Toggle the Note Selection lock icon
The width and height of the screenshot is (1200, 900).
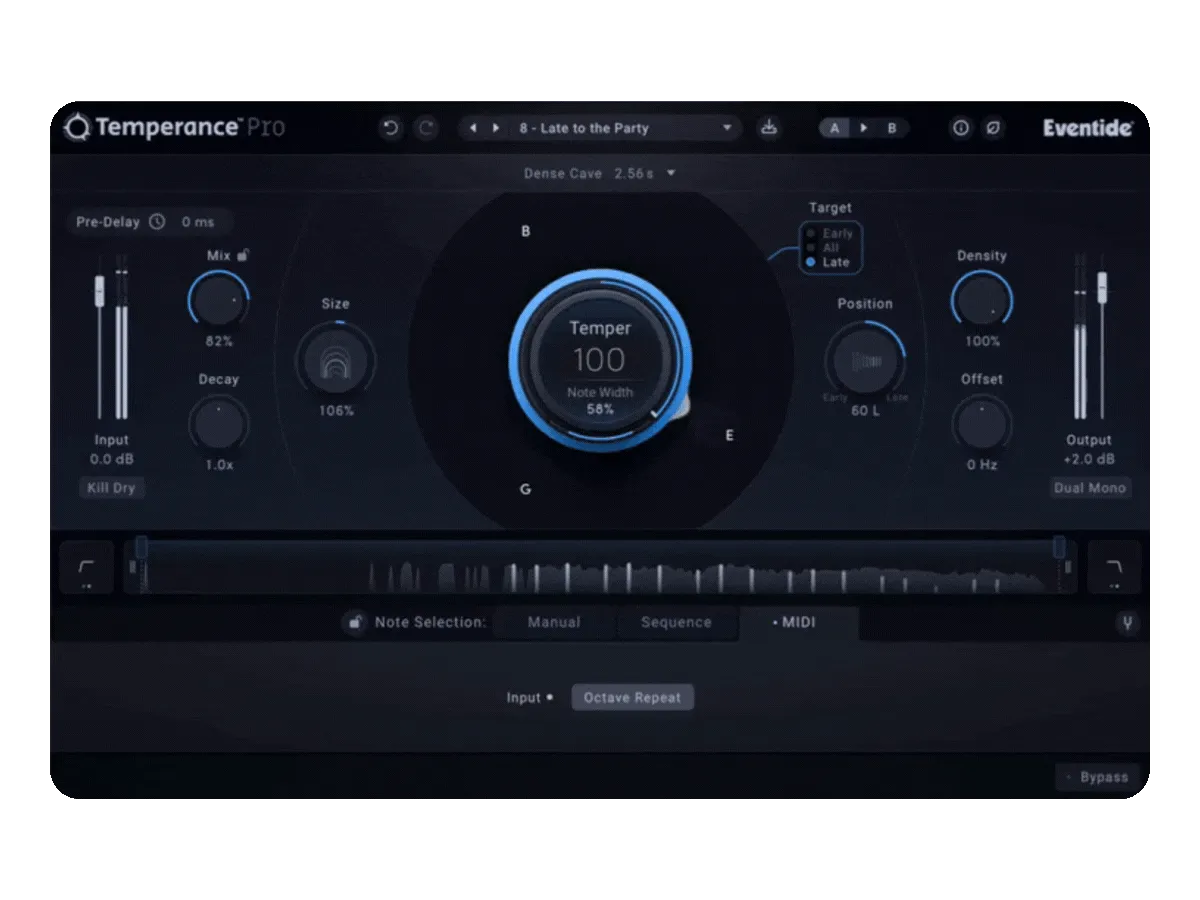(354, 623)
